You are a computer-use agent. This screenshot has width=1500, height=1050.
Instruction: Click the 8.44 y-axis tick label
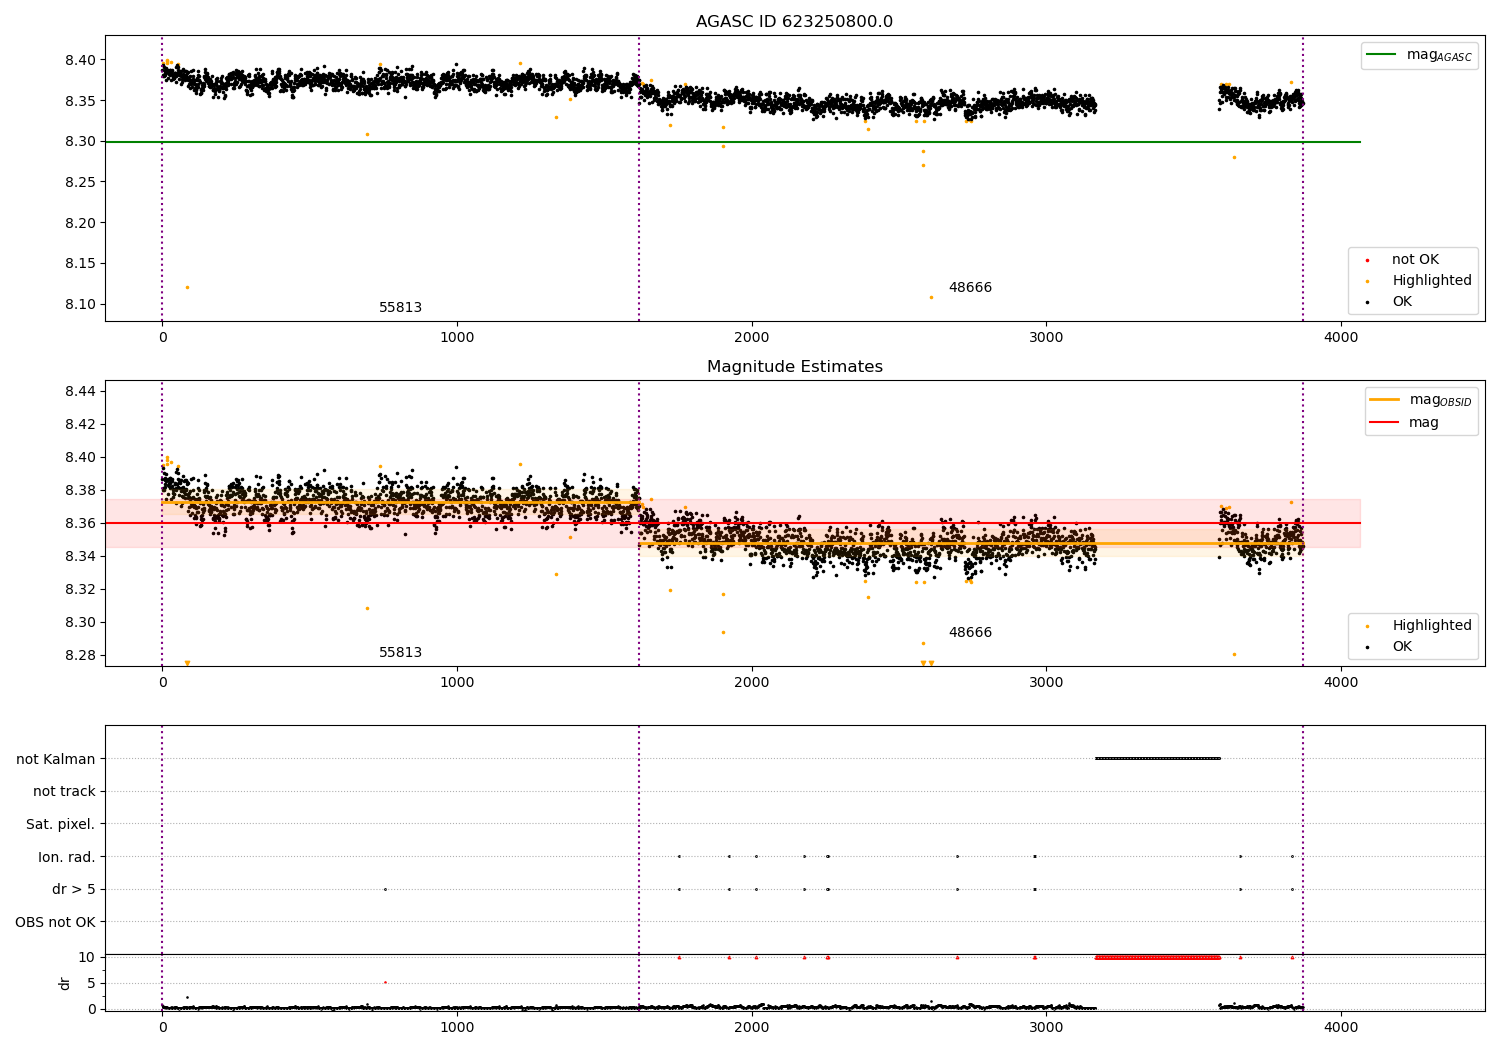pos(79,392)
